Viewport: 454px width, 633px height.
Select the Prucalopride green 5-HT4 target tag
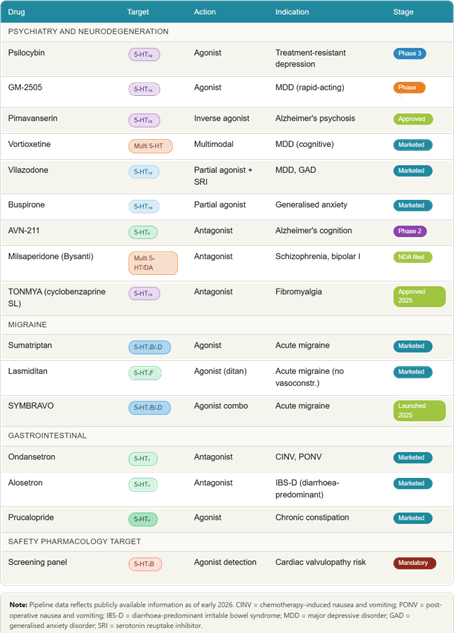pos(143,519)
